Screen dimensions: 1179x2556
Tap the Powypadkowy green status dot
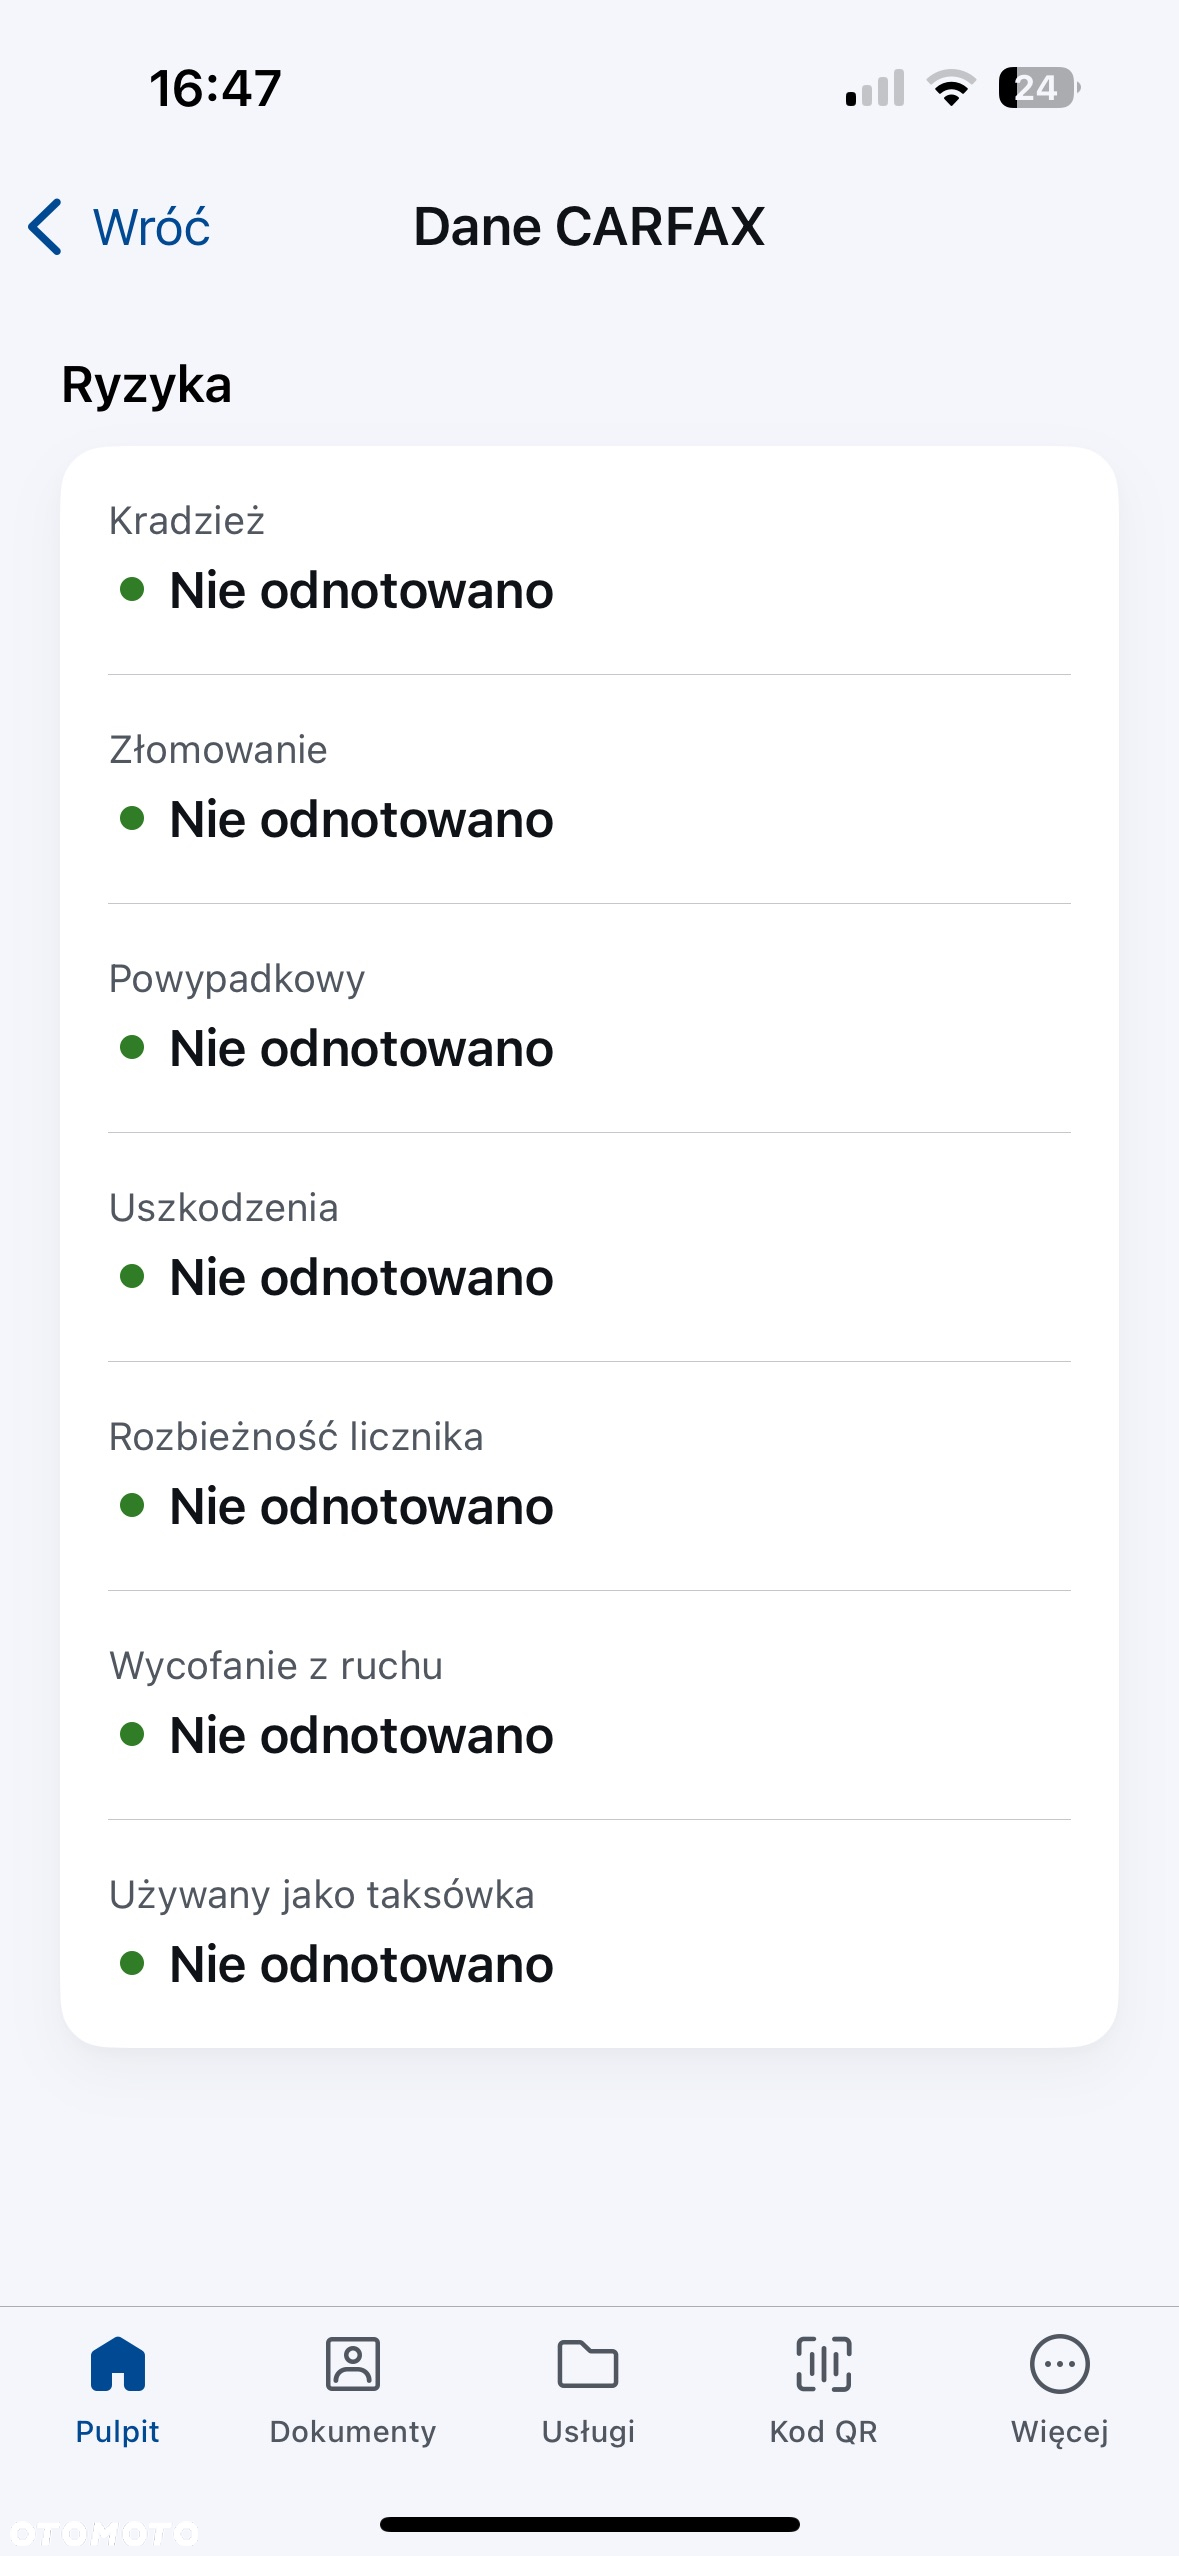132,1047
